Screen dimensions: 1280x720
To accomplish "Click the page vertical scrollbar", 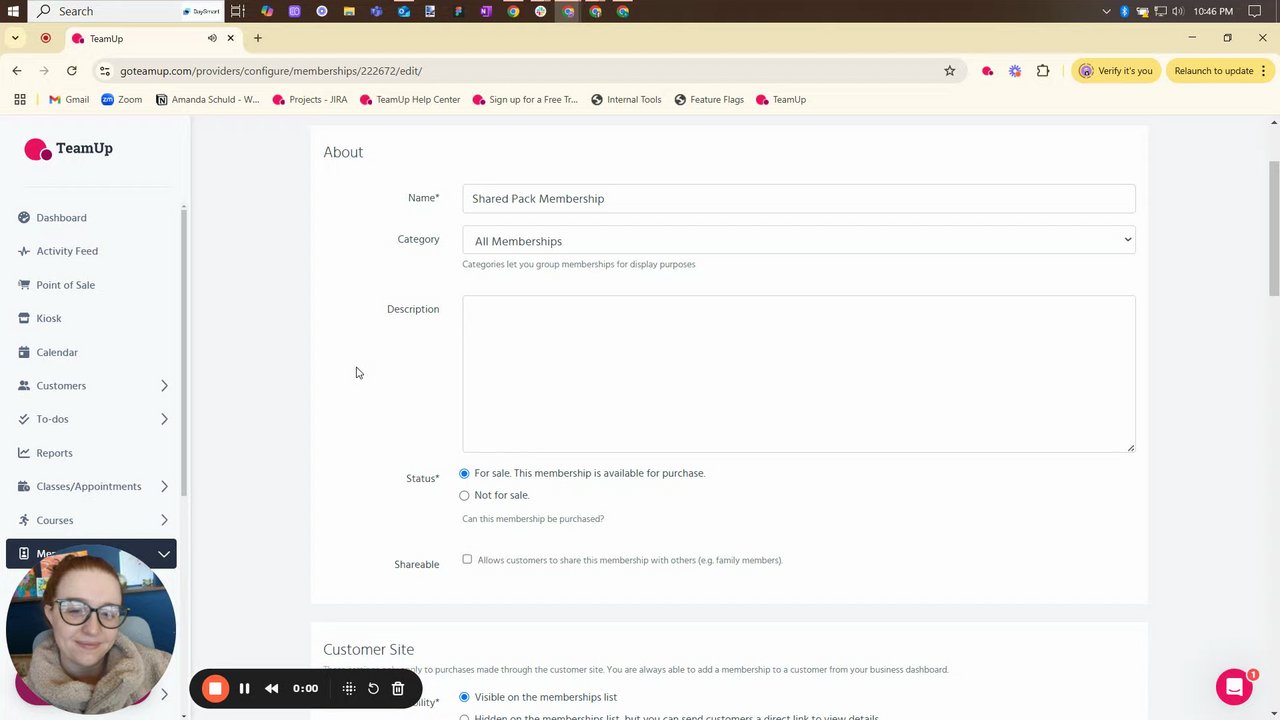I will click(1273, 228).
